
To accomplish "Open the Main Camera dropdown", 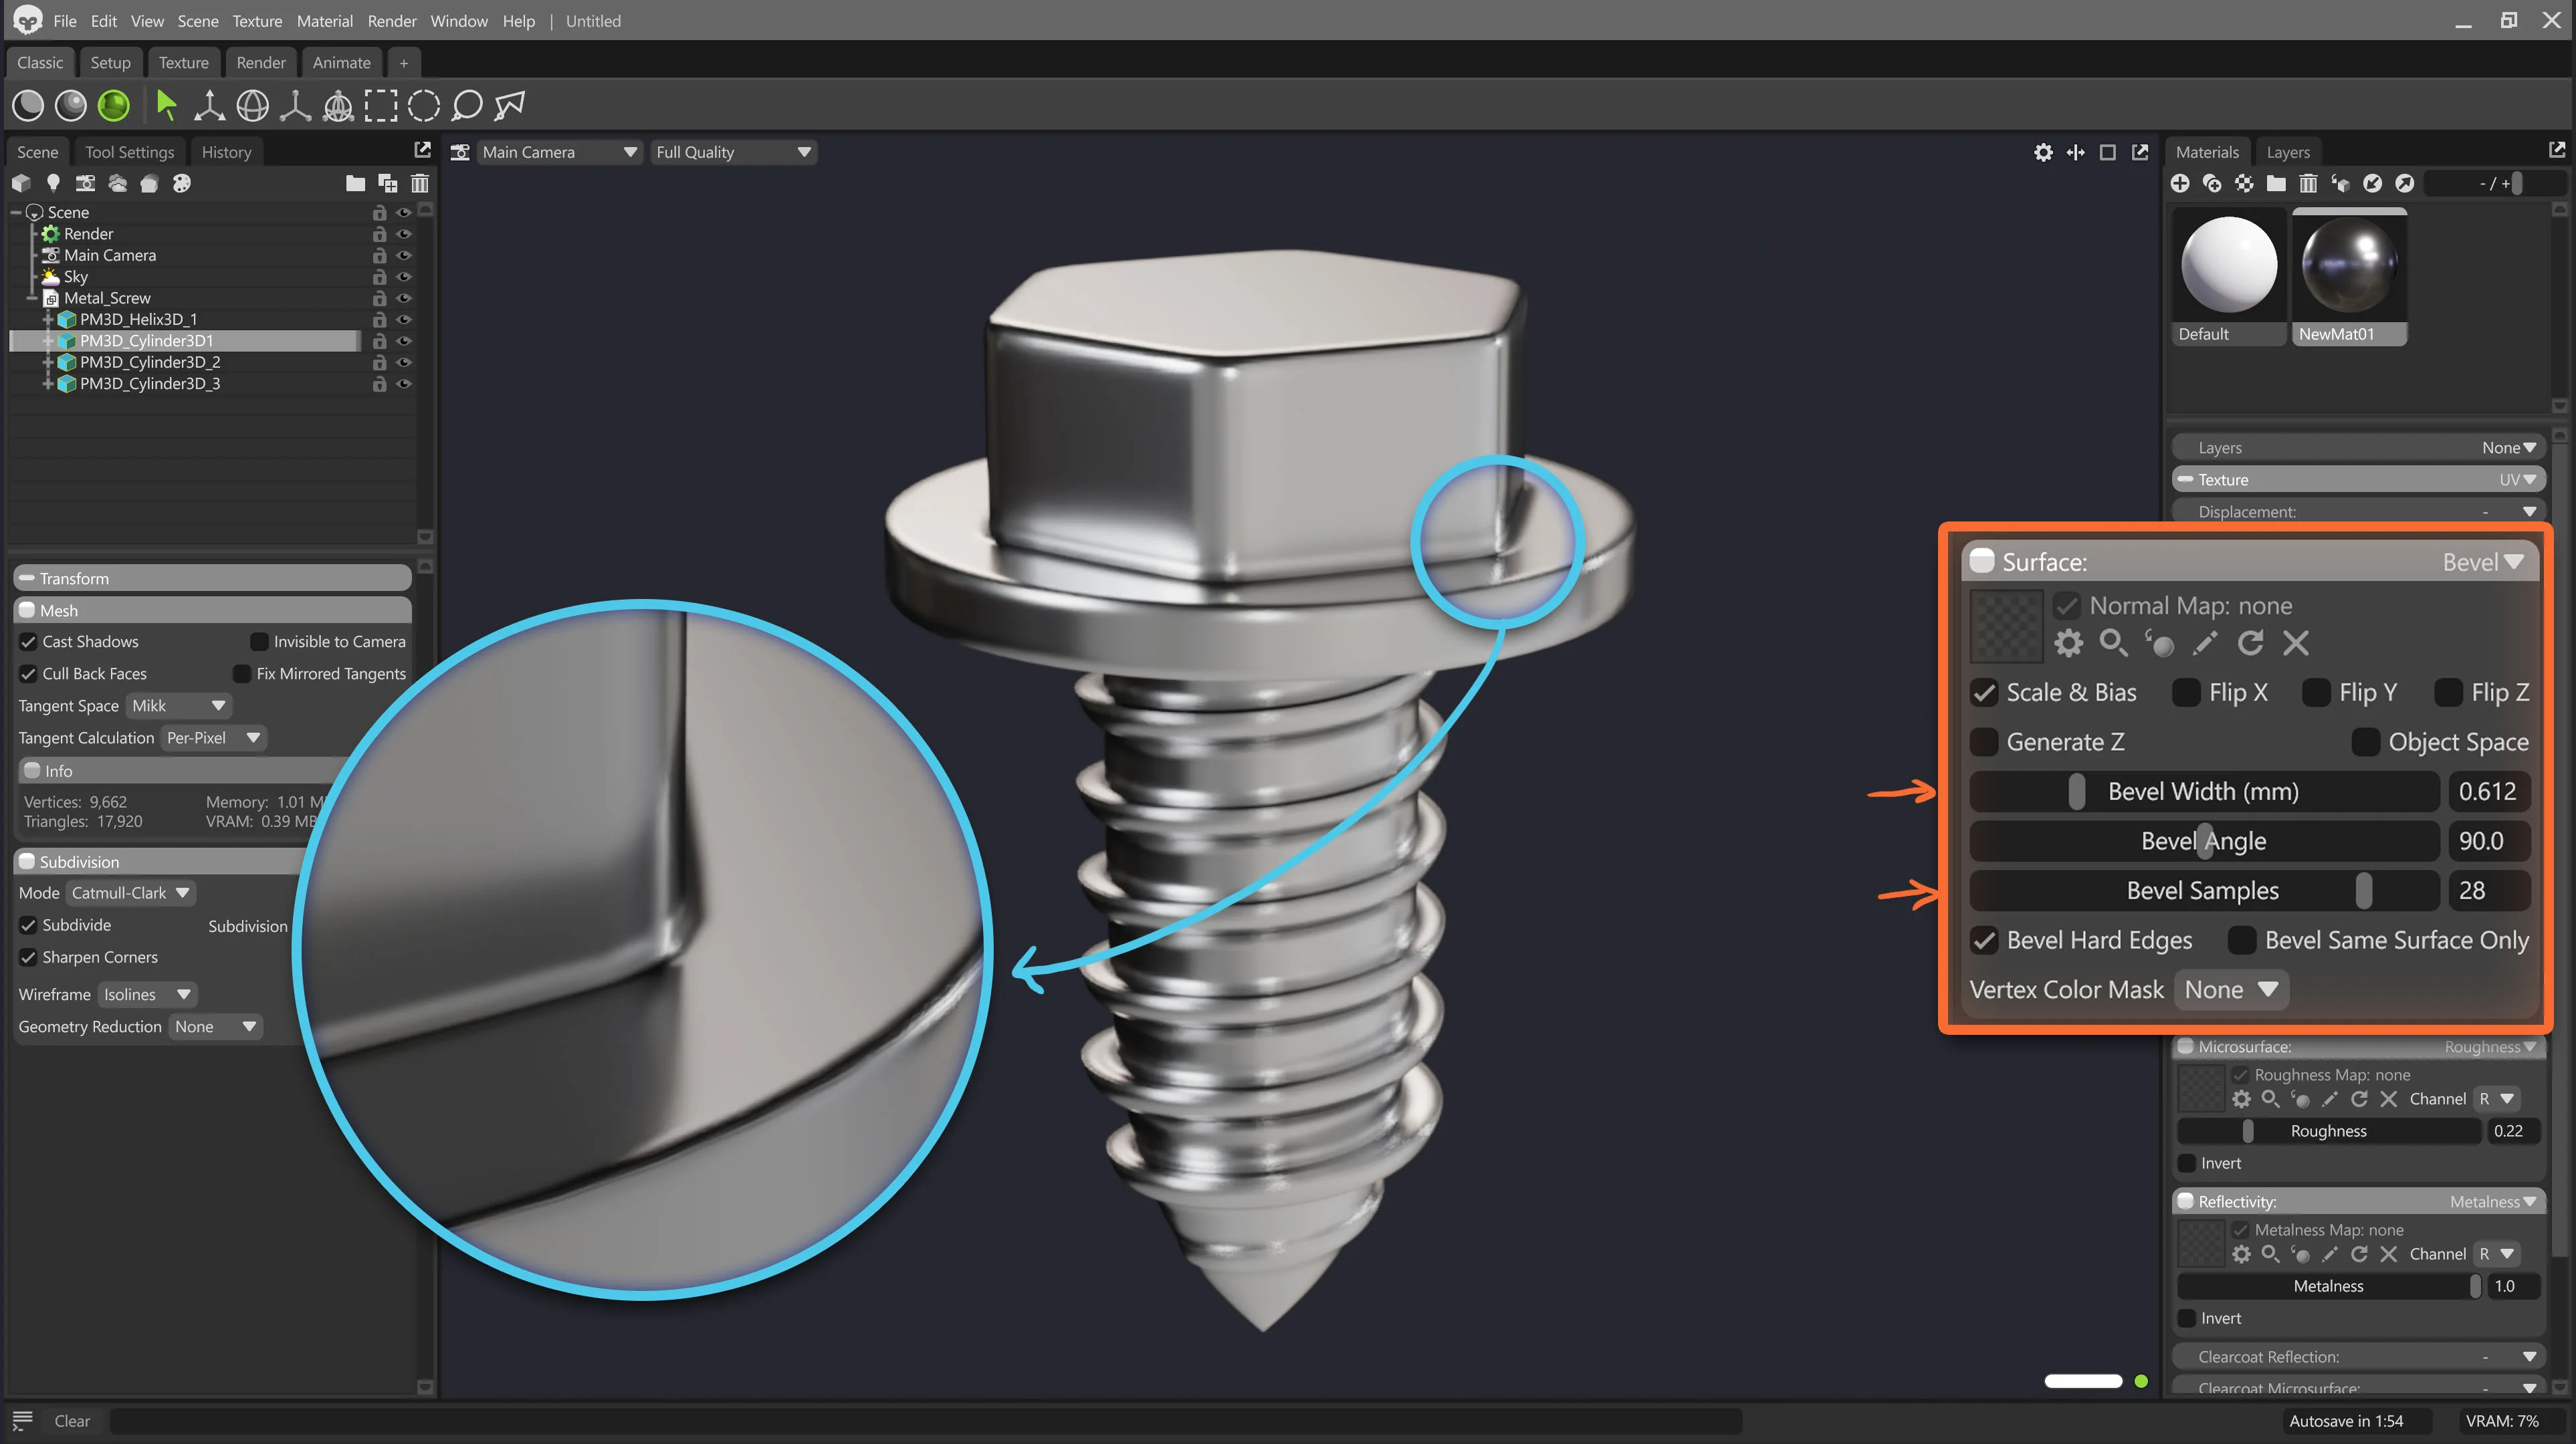I will [x=559, y=152].
